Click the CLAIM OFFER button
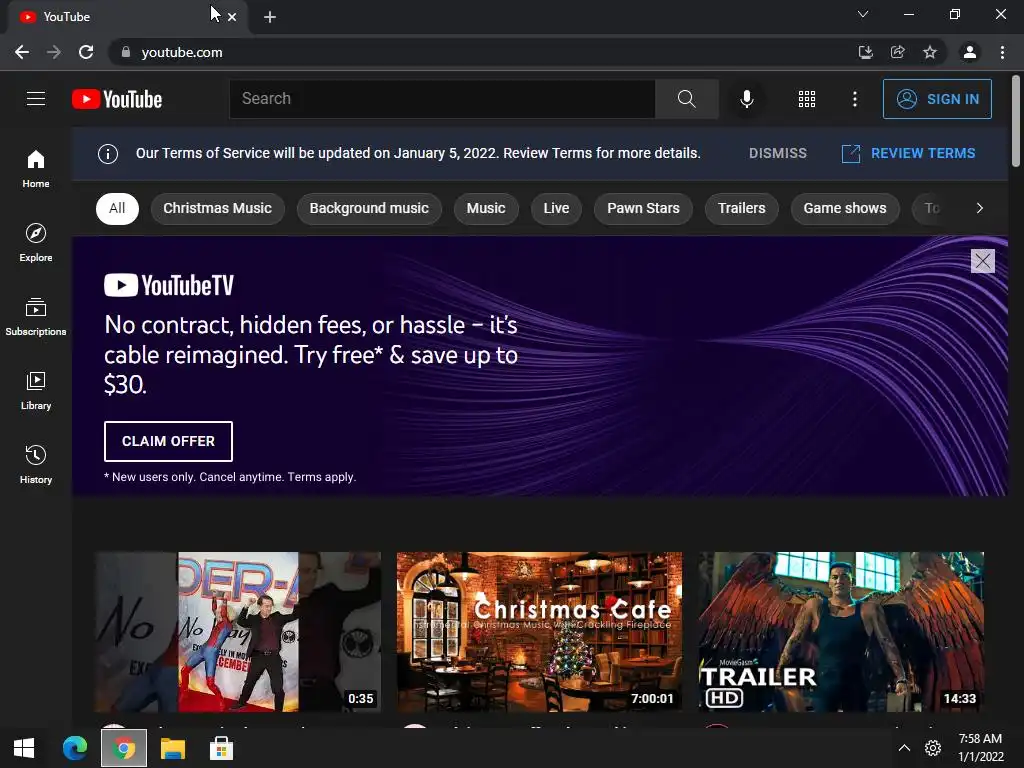1024x768 pixels. (x=168, y=441)
